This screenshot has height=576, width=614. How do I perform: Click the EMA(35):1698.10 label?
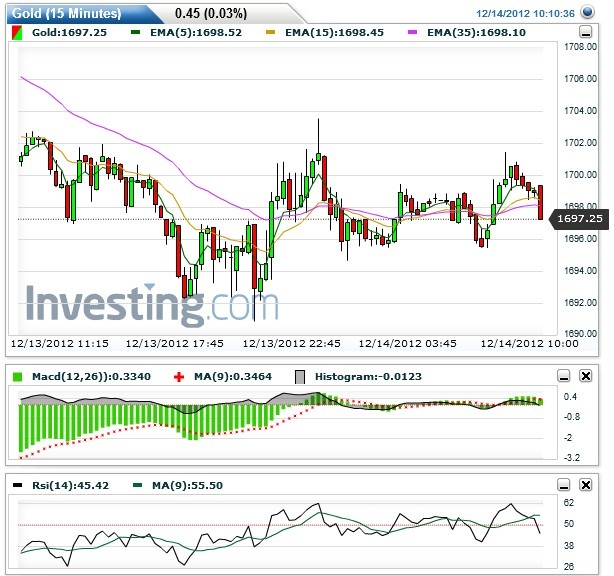click(x=477, y=33)
